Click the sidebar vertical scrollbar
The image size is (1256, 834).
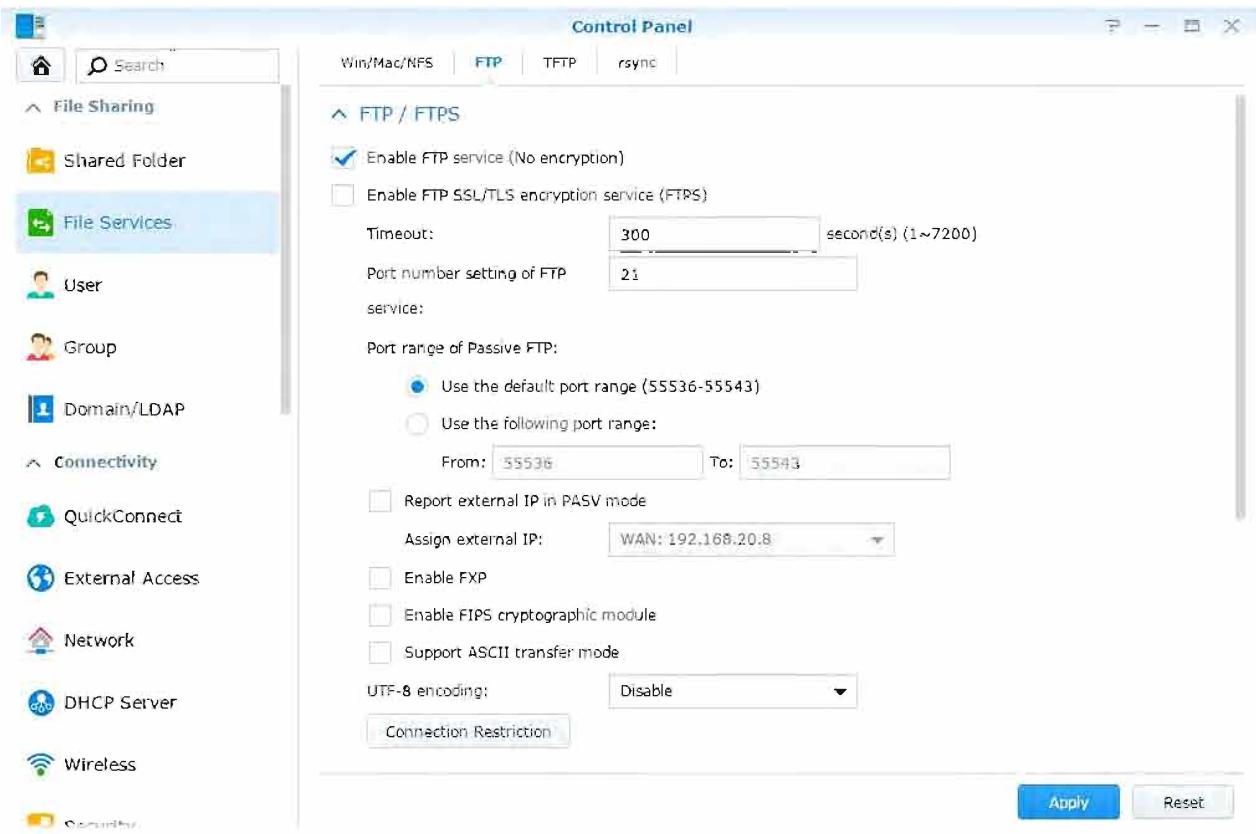click(x=286, y=250)
